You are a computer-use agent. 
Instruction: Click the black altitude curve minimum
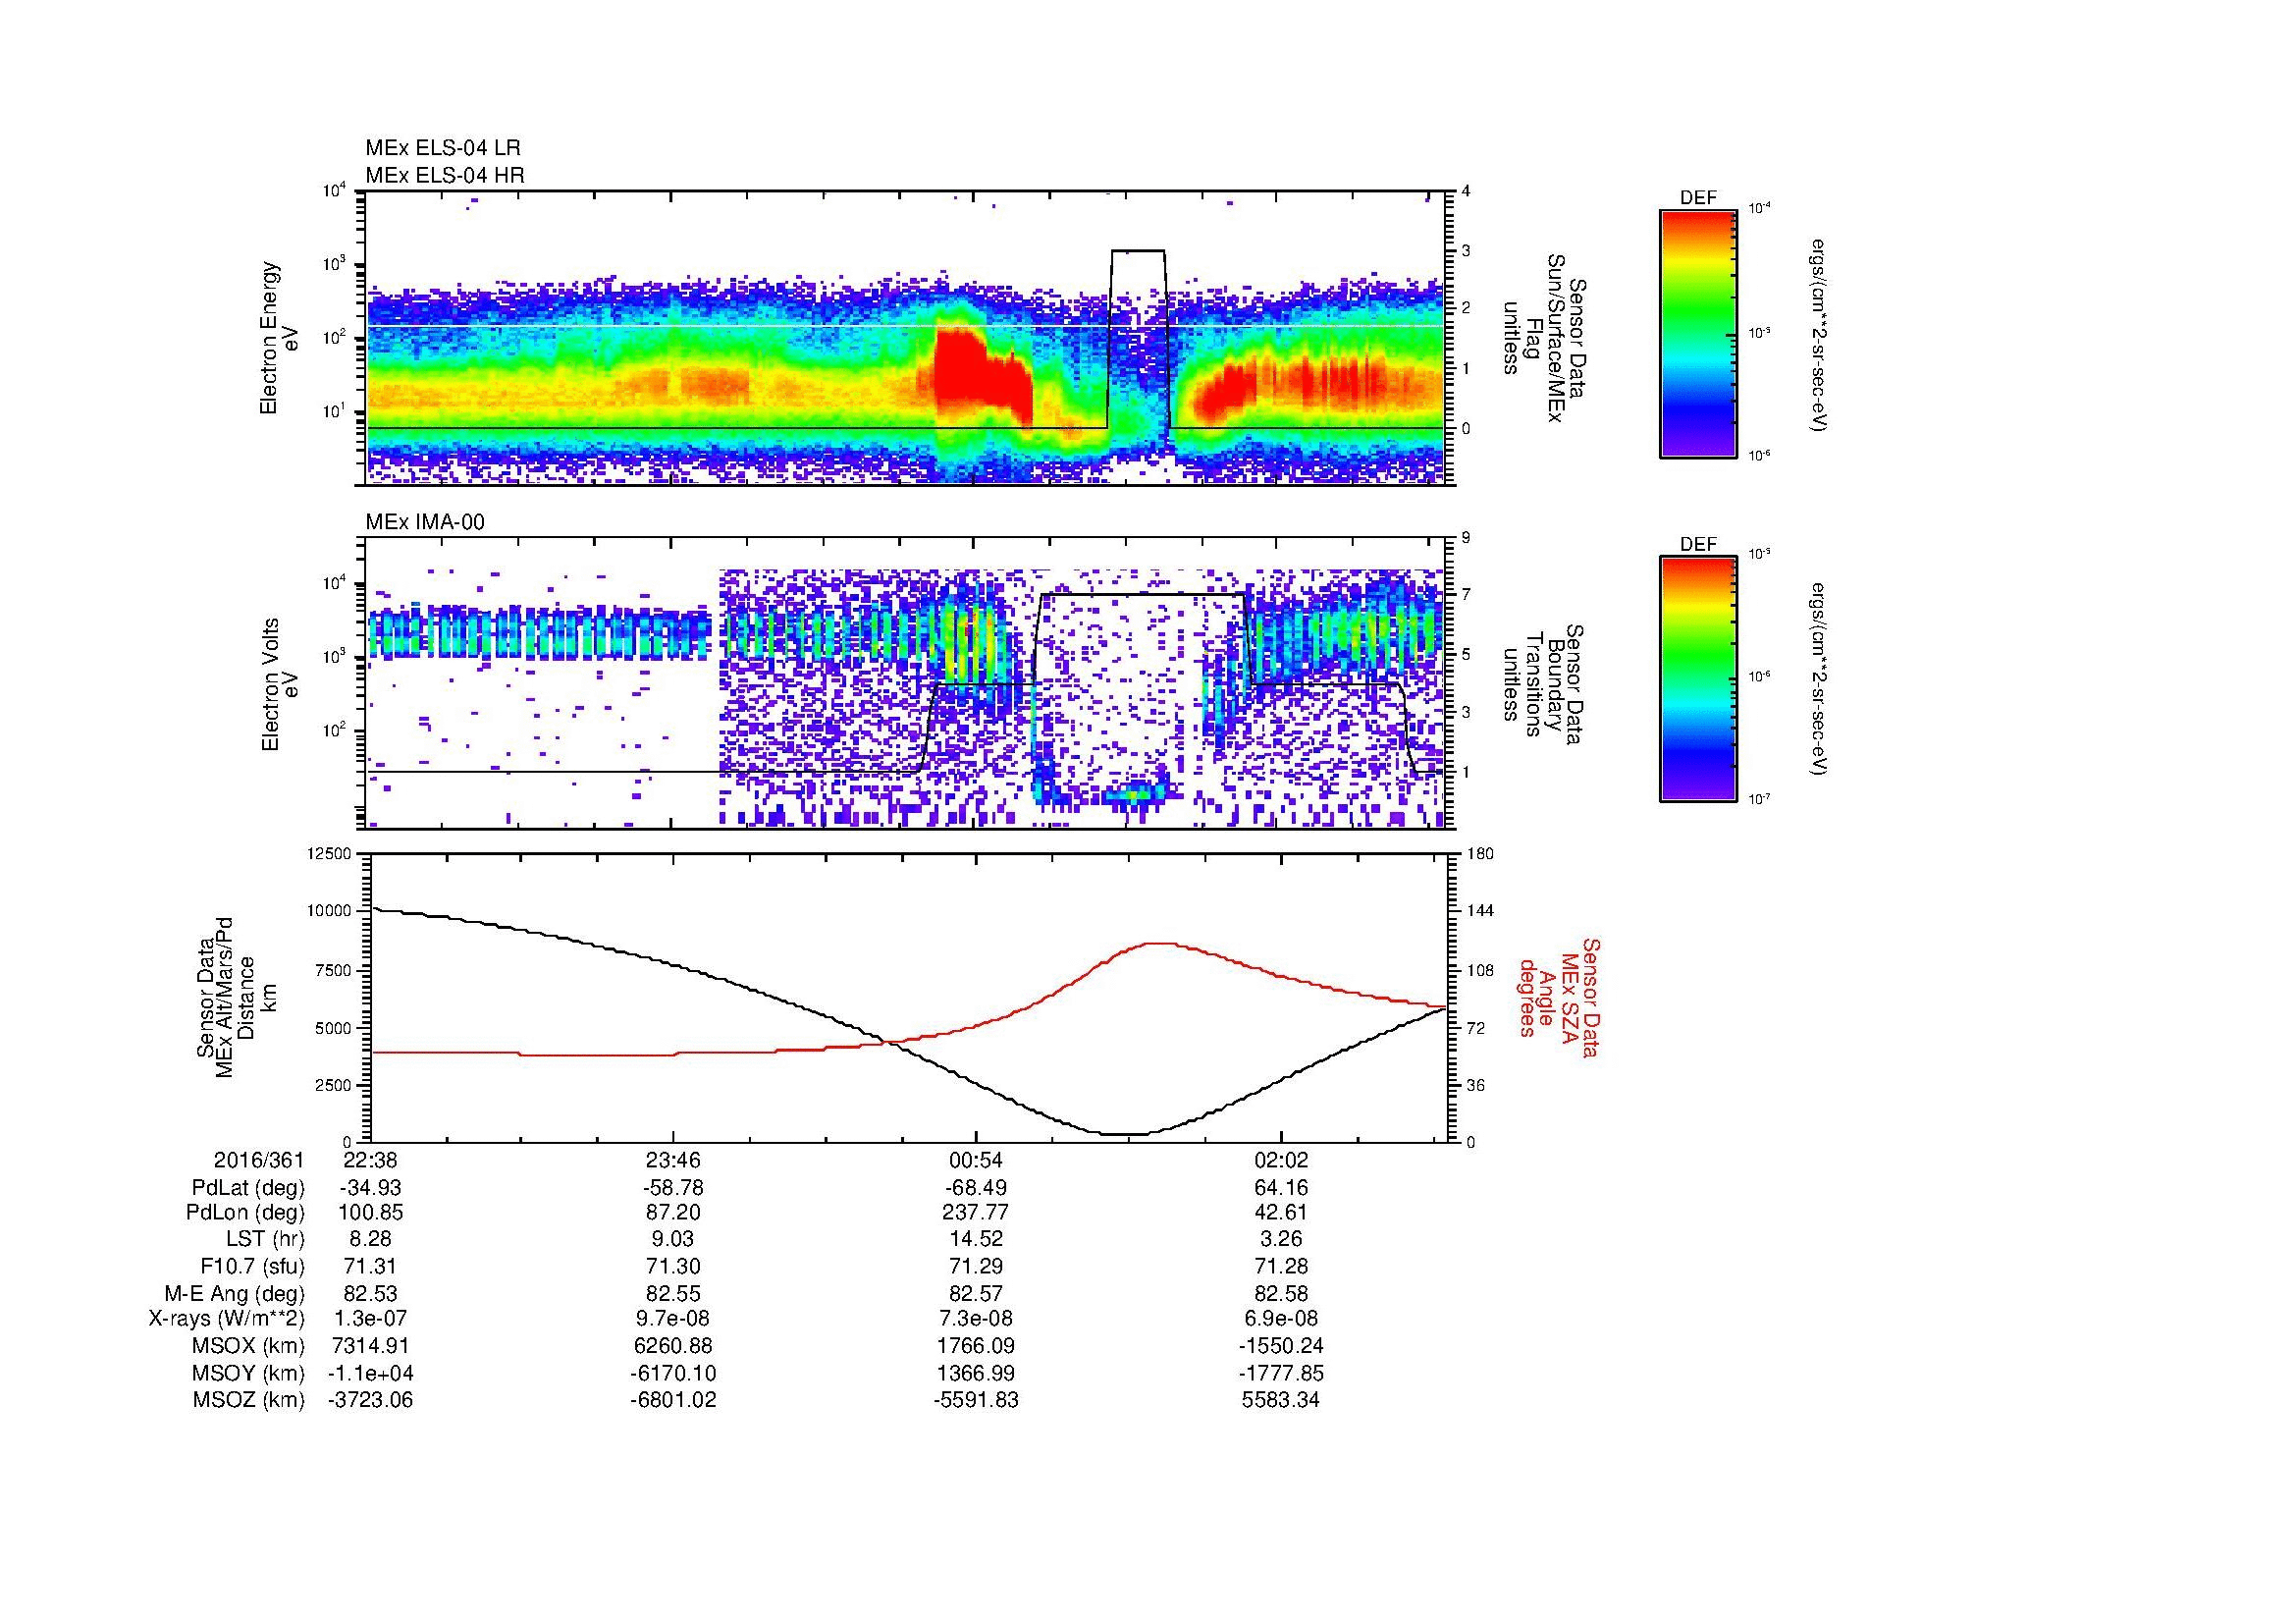tap(1125, 1134)
